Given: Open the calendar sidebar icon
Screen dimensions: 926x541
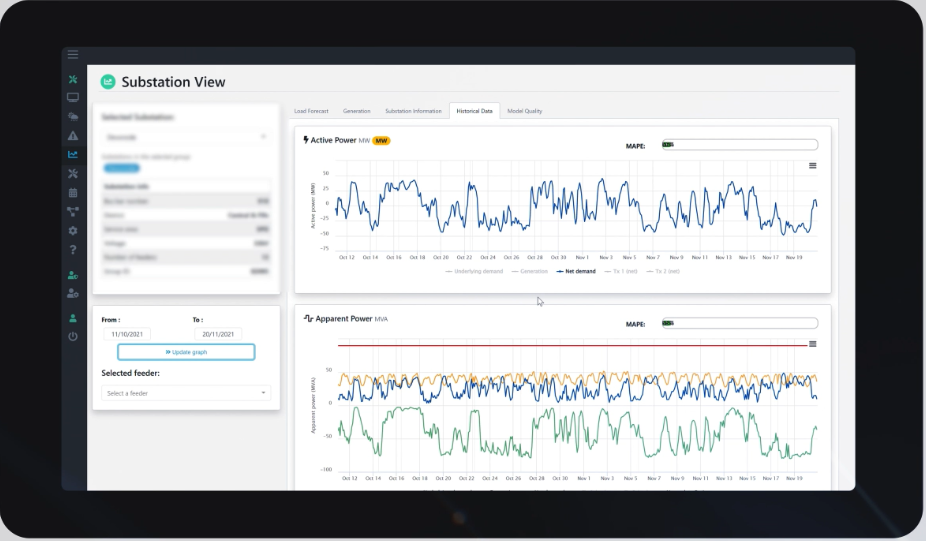Looking at the screenshot, I should pos(73,193).
